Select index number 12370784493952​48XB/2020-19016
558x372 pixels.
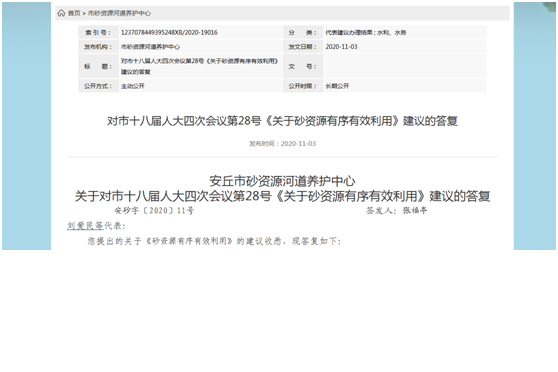click(x=169, y=32)
